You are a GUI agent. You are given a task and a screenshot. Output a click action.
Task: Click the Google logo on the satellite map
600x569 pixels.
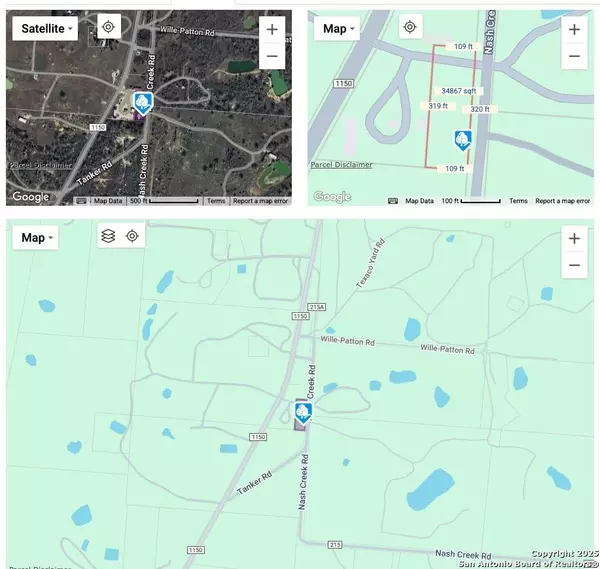30,197
